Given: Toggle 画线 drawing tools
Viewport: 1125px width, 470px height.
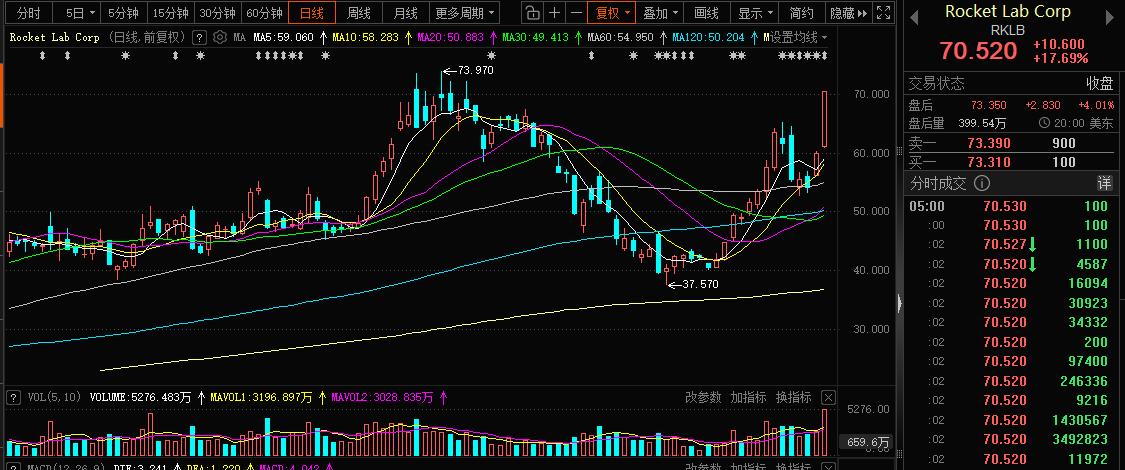Looking at the screenshot, I should [x=706, y=13].
